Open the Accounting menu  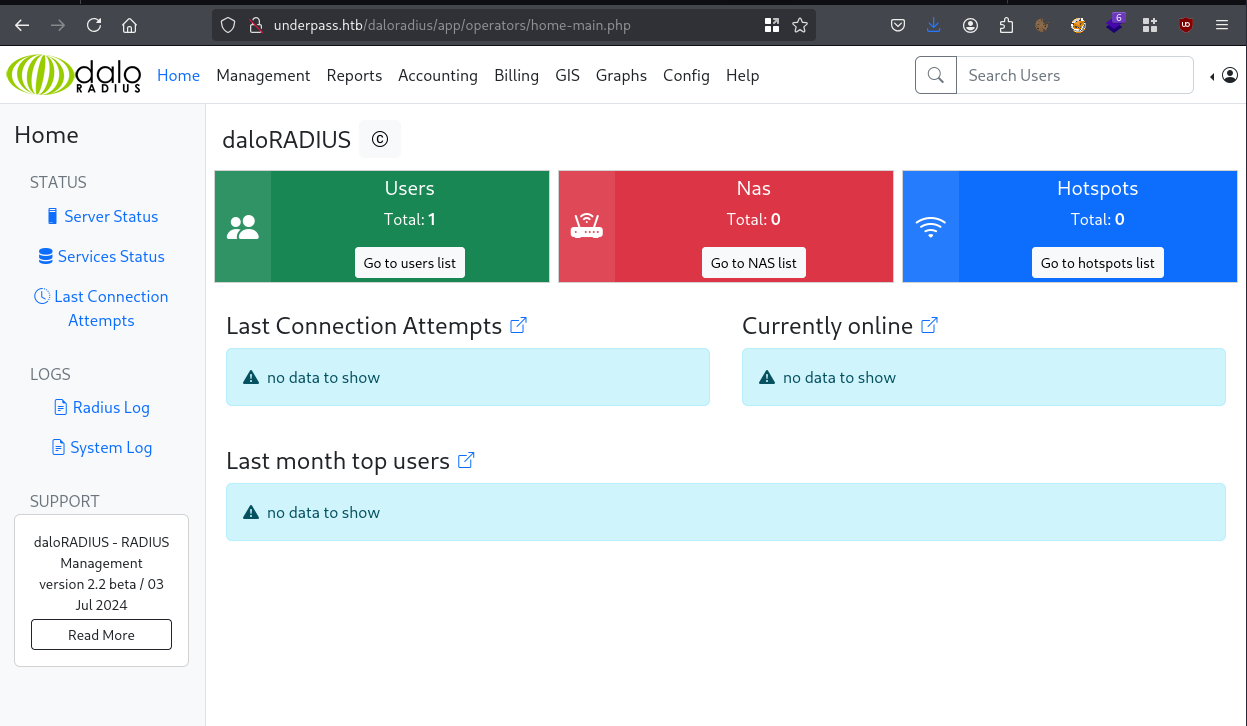(x=437, y=75)
